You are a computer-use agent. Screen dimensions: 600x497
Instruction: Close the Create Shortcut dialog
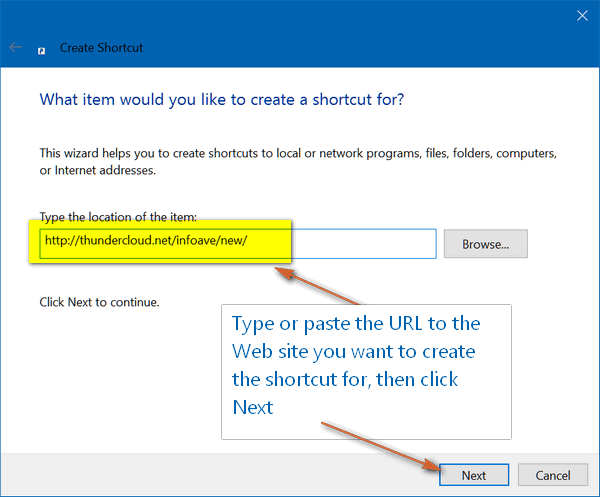click(582, 16)
